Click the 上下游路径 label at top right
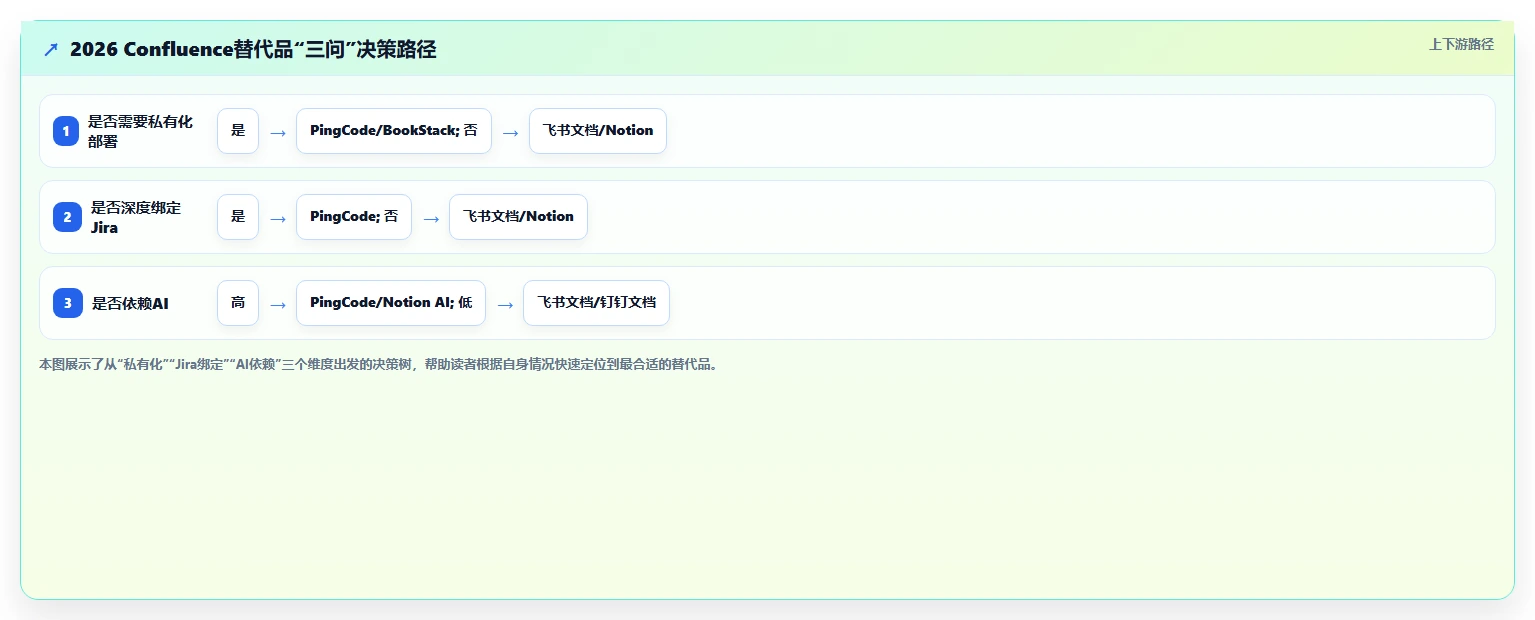Screen dimensions: 1535x620 1461,44
